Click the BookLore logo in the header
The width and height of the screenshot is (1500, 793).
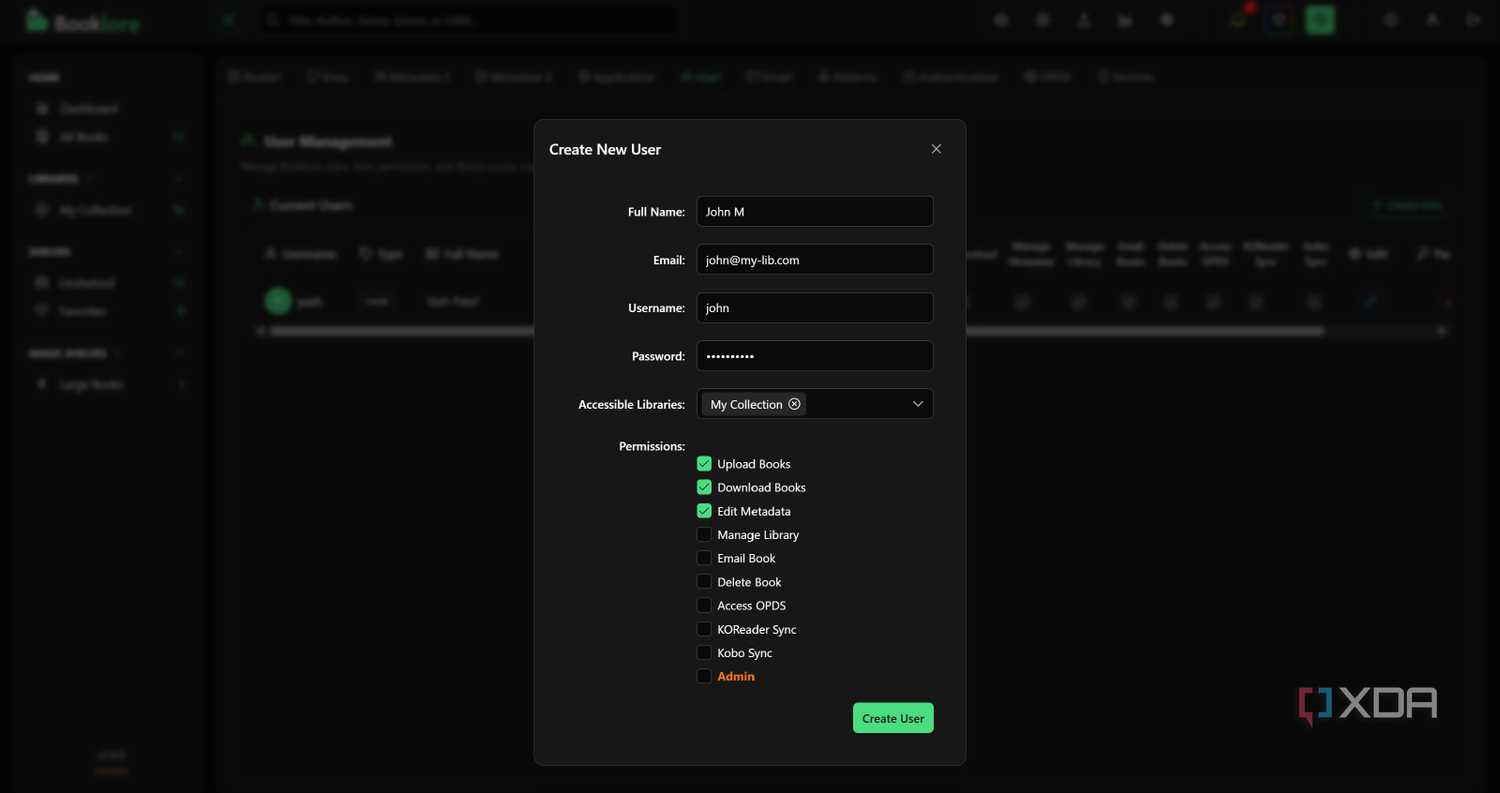pyautogui.click(x=83, y=21)
